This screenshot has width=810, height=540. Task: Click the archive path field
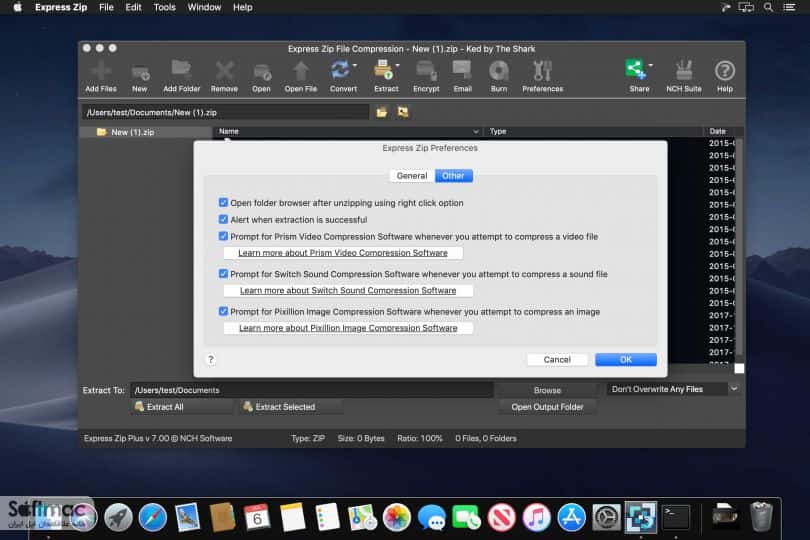point(225,112)
